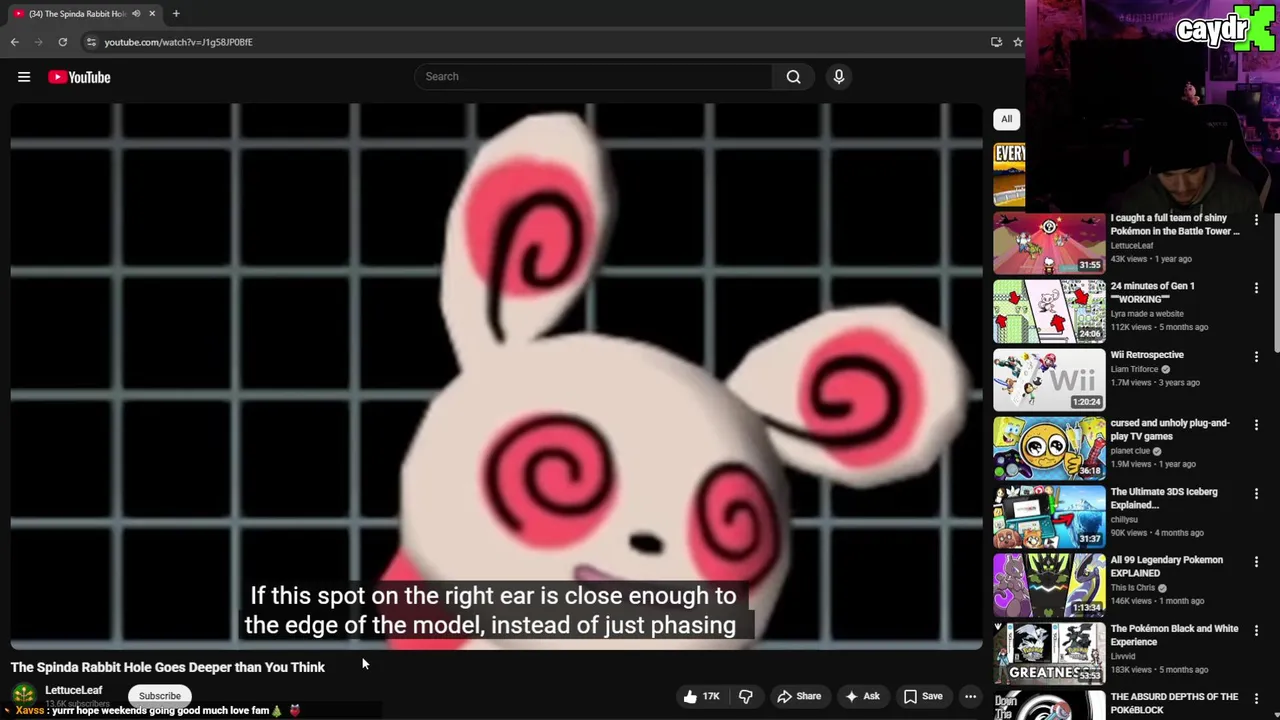This screenshot has width=1280, height=720.
Task: Open 'cursed and unholy plug-and-play' thumbnail
Action: pyautogui.click(x=1049, y=448)
